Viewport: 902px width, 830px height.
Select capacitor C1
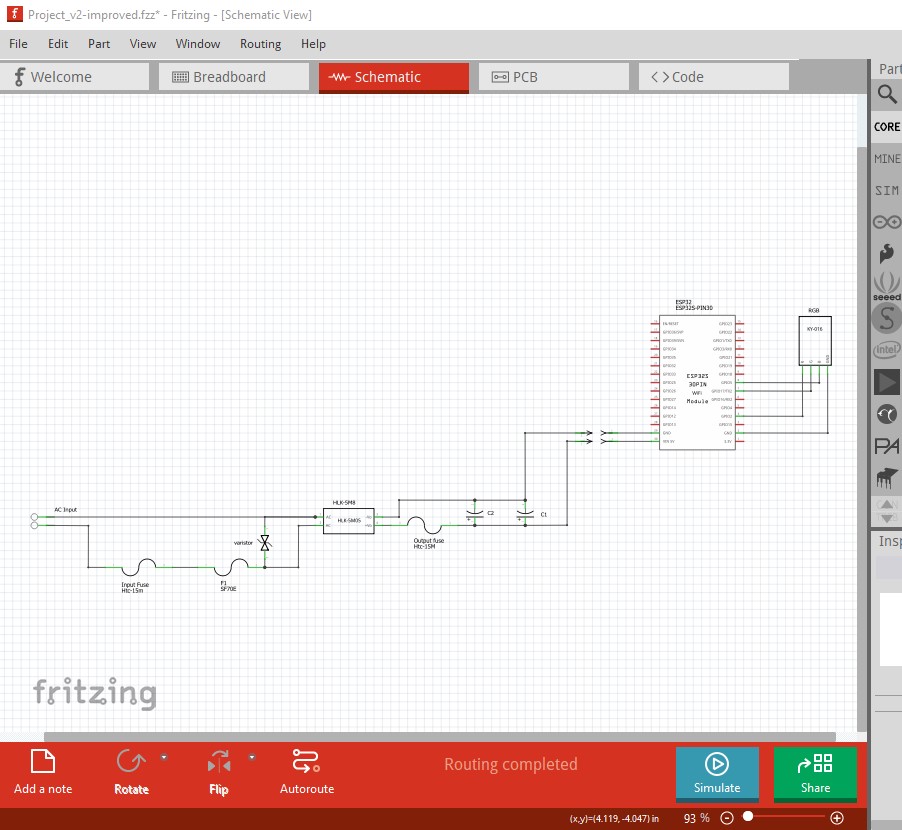click(525, 513)
